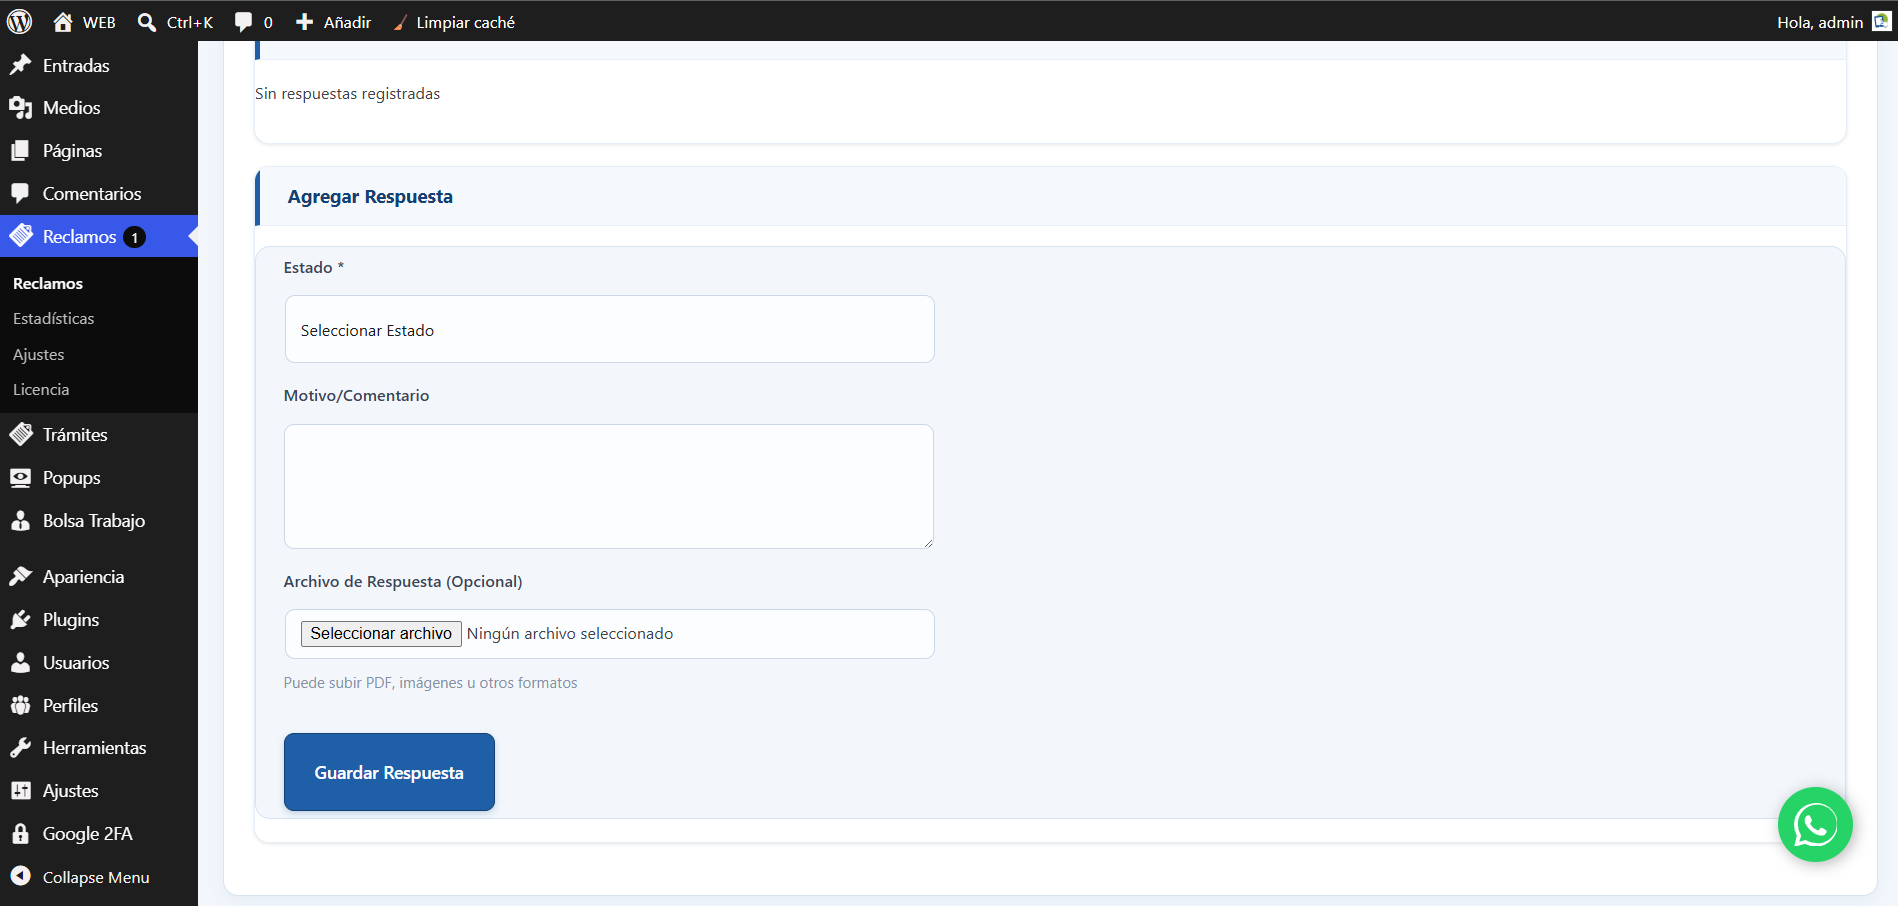
Task: Click the Apariencia brush icon
Action: 21,576
